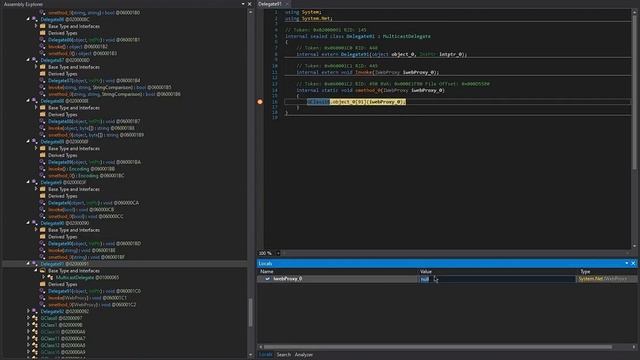Open the 100 % zoom level dropdown

tap(278, 253)
